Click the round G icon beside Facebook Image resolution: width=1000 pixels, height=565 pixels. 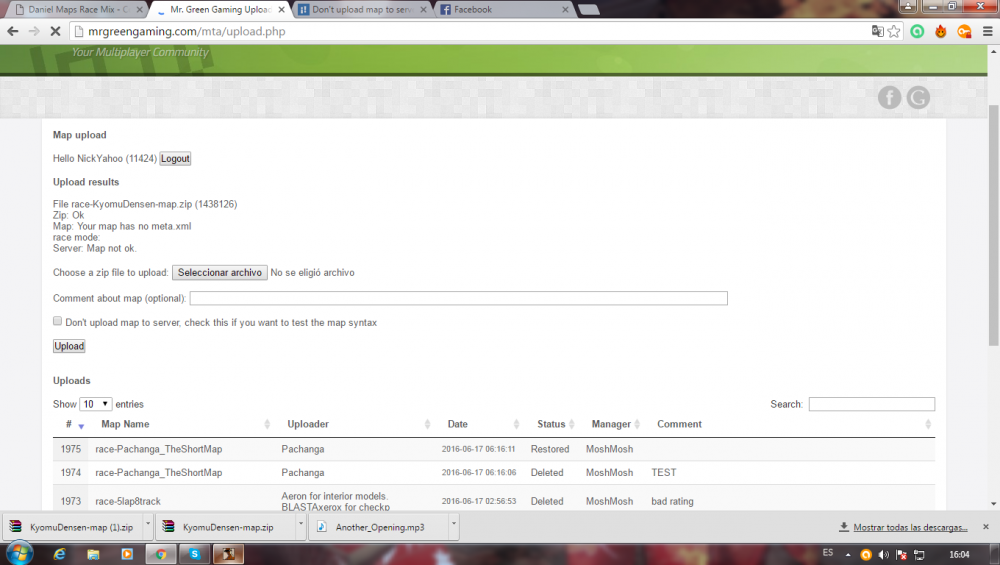point(917,97)
